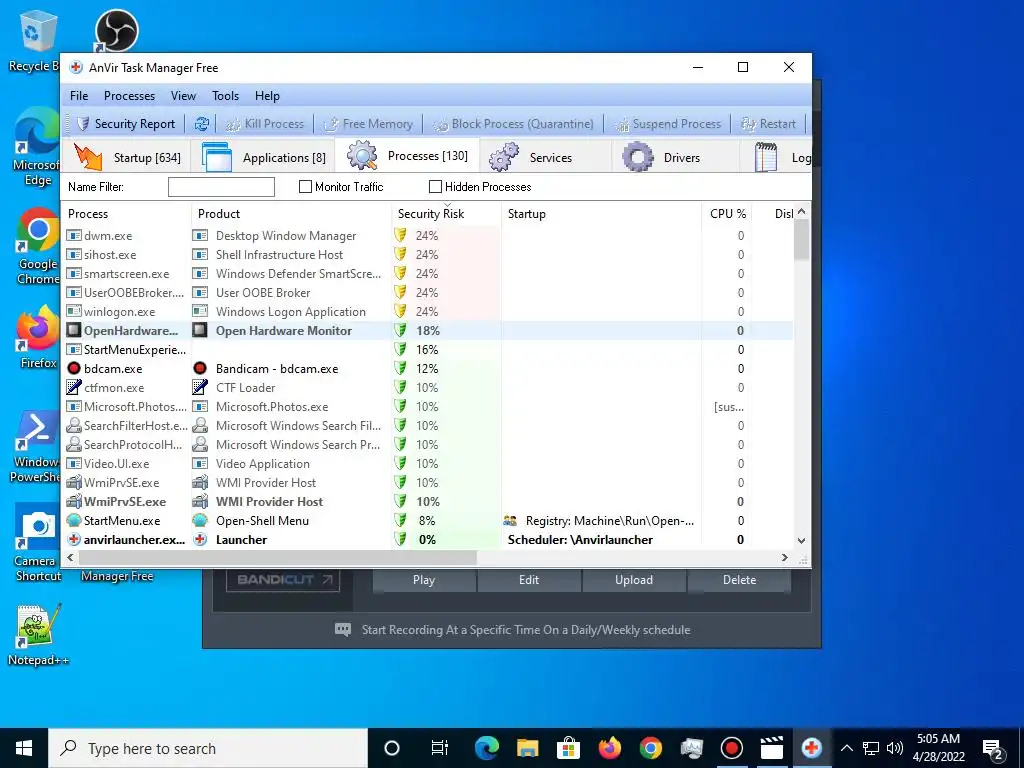Click the green shield in the 8% risk row
The image size is (1024, 768).
(400, 520)
